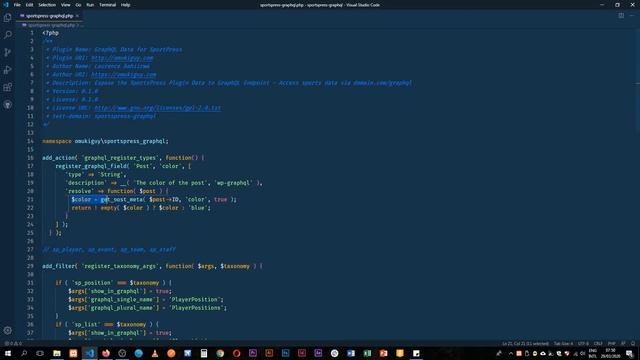Open Opera browser from the taskbar
This screenshot has width=640, height=360.
(236, 353)
